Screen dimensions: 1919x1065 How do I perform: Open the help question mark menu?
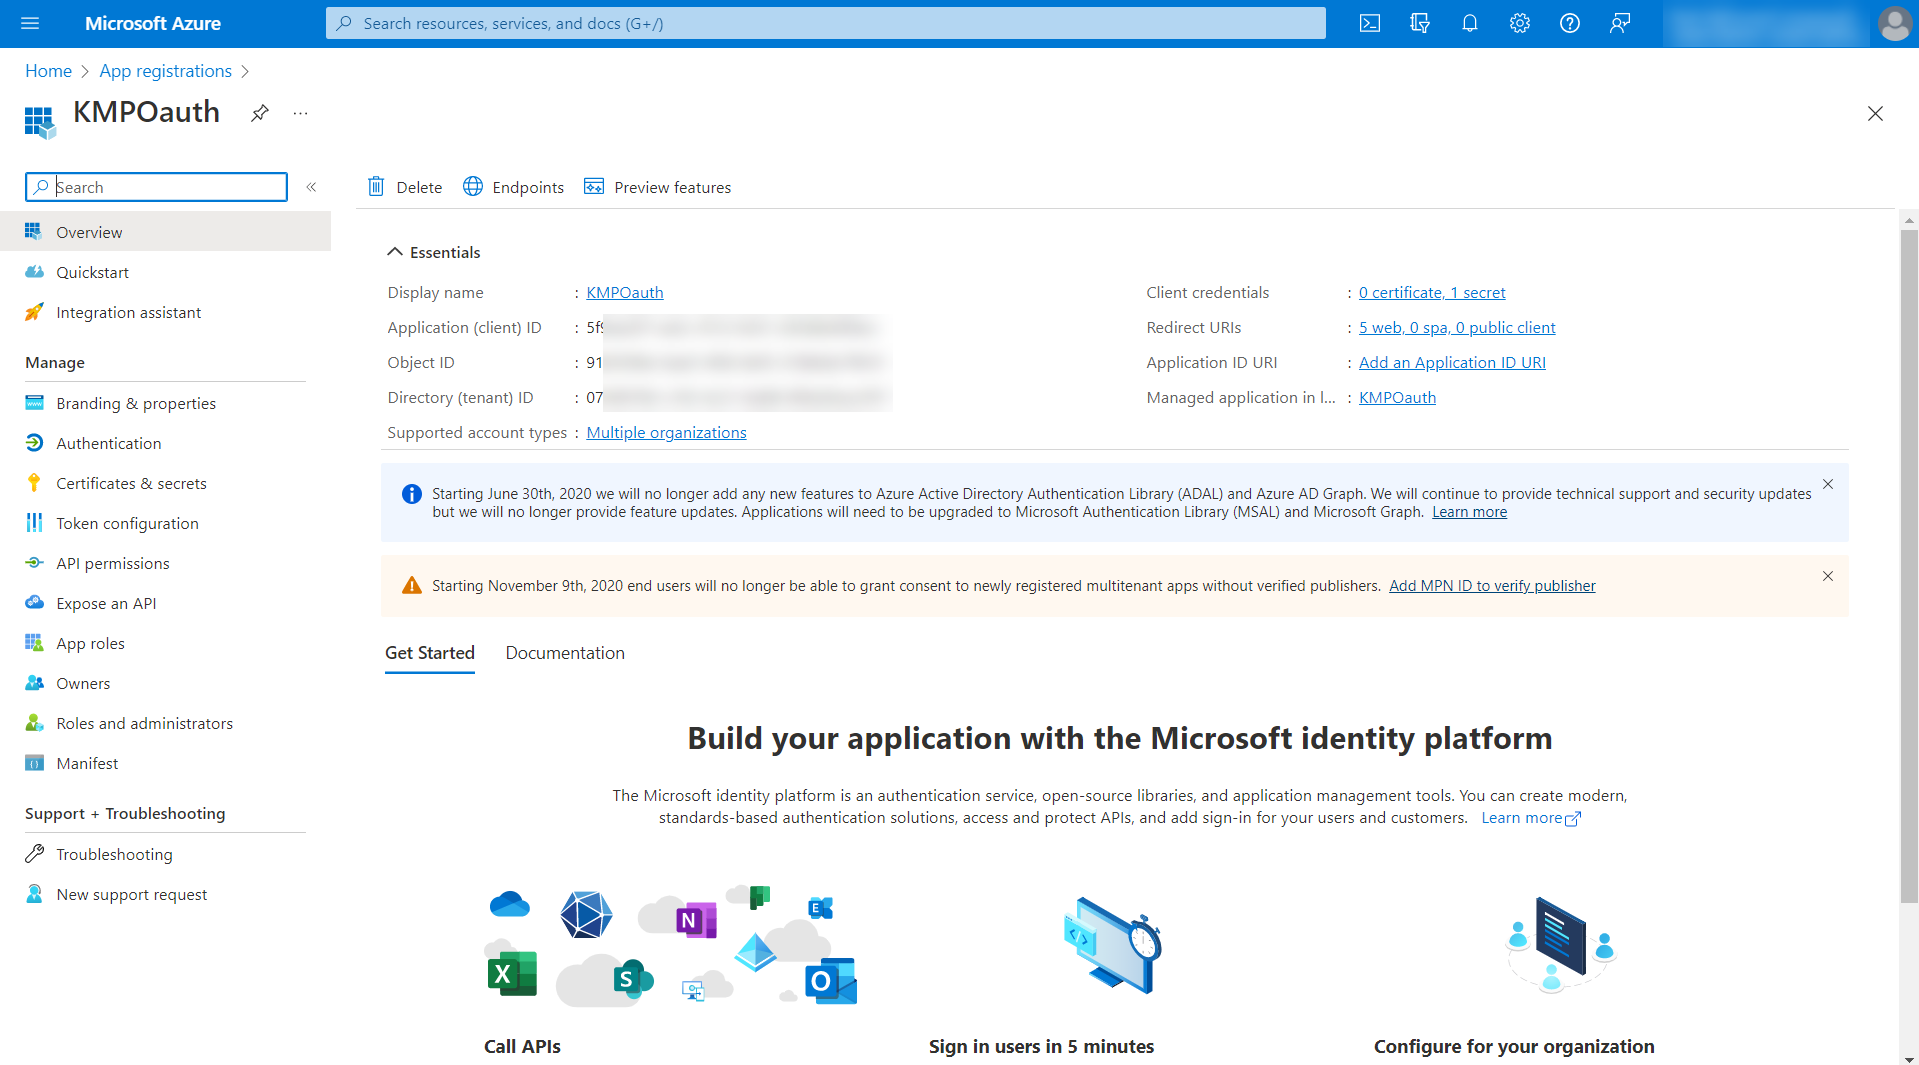pos(1569,23)
